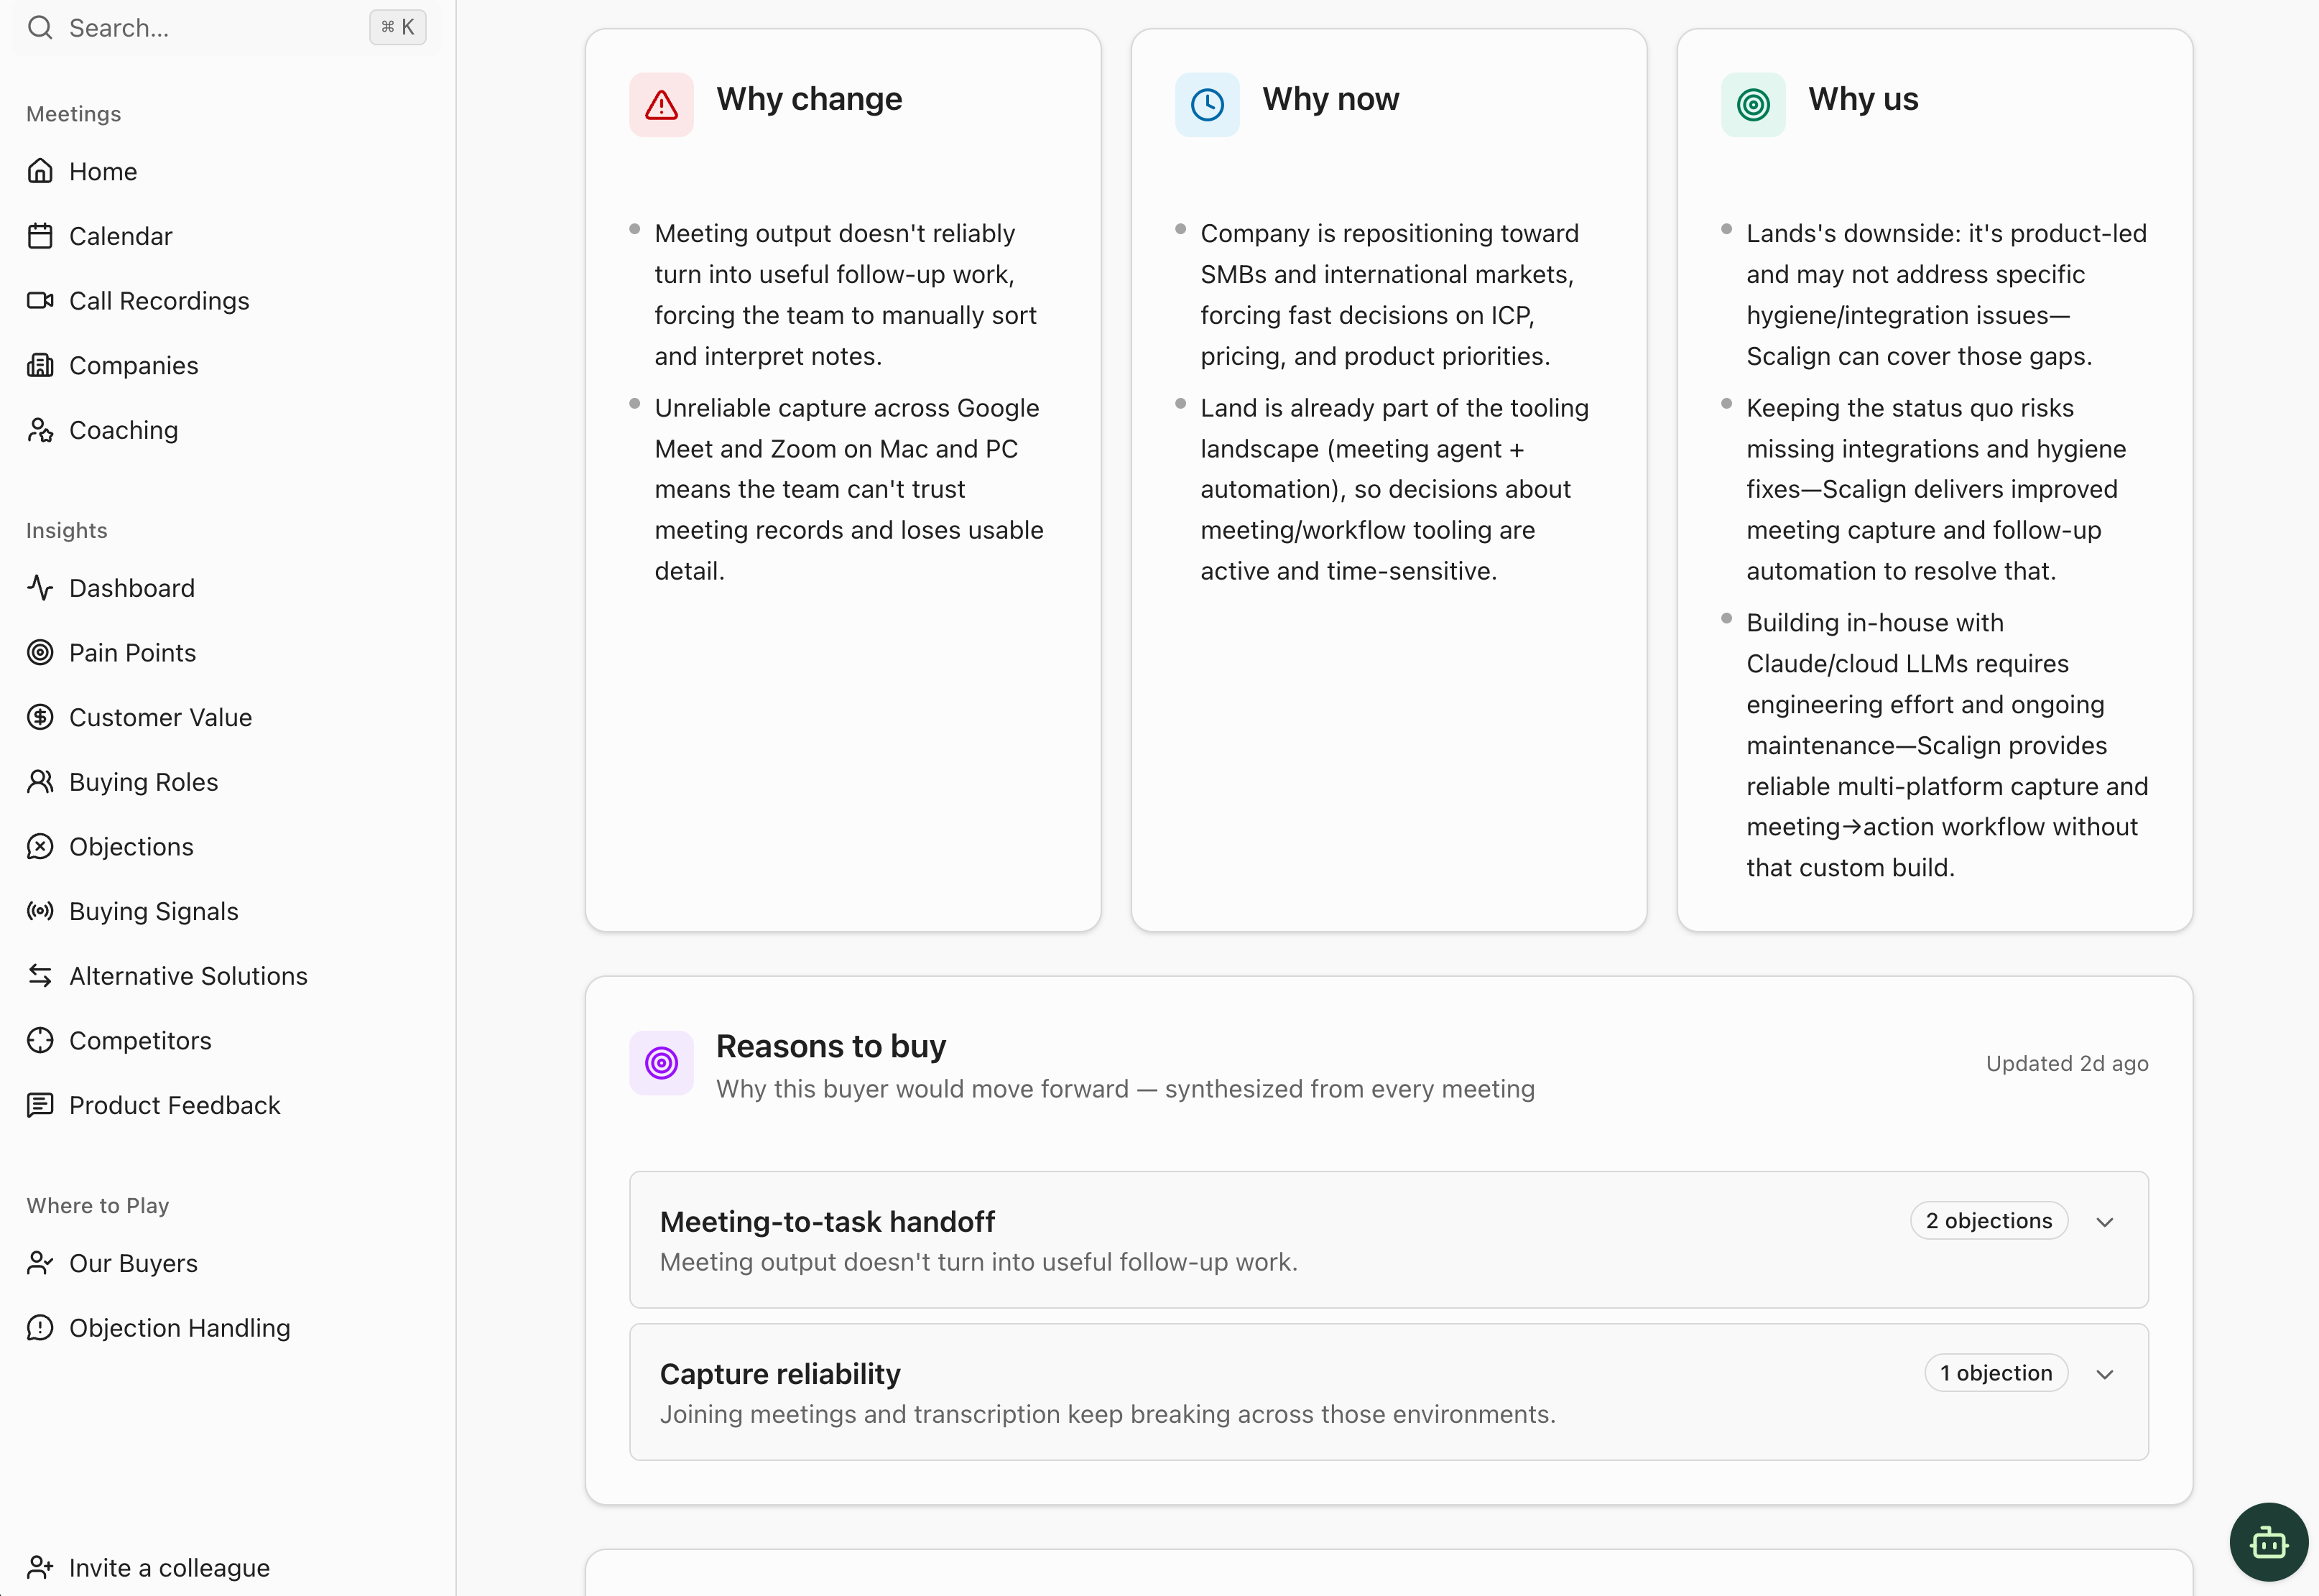The width and height of the screenshot is (2319, 1596).
Task: Click the Where to Play section label
Action: click(98, 1206)
